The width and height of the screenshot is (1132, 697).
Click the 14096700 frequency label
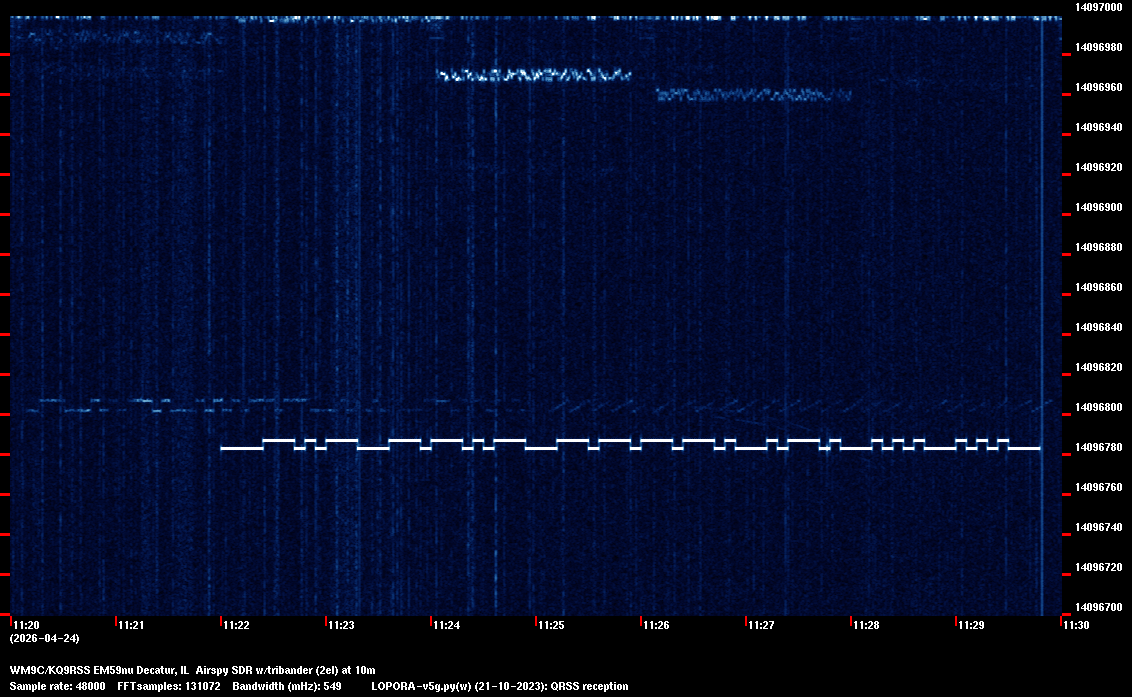pyautogui.click(x=1098, y=607)
